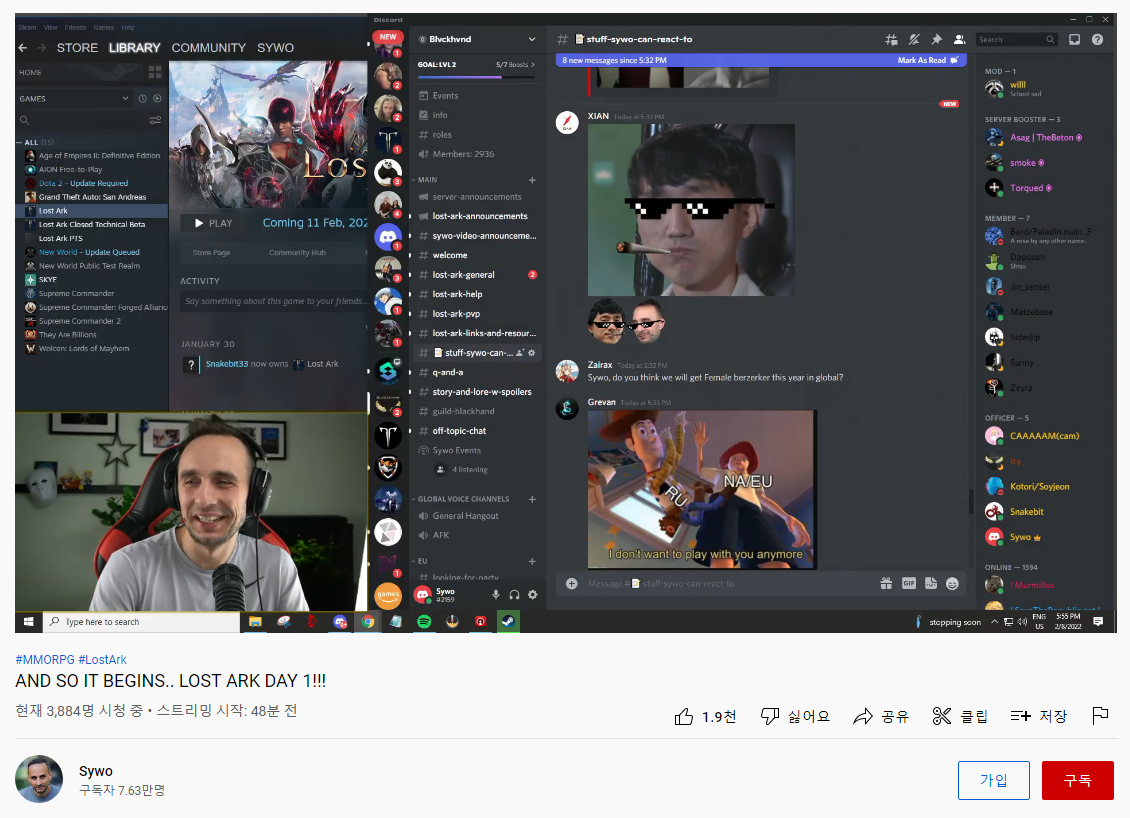Open edit channel gear on stuff-sywo-can channel
Viewport: 1130px width, 818px height.
point(532,353)
